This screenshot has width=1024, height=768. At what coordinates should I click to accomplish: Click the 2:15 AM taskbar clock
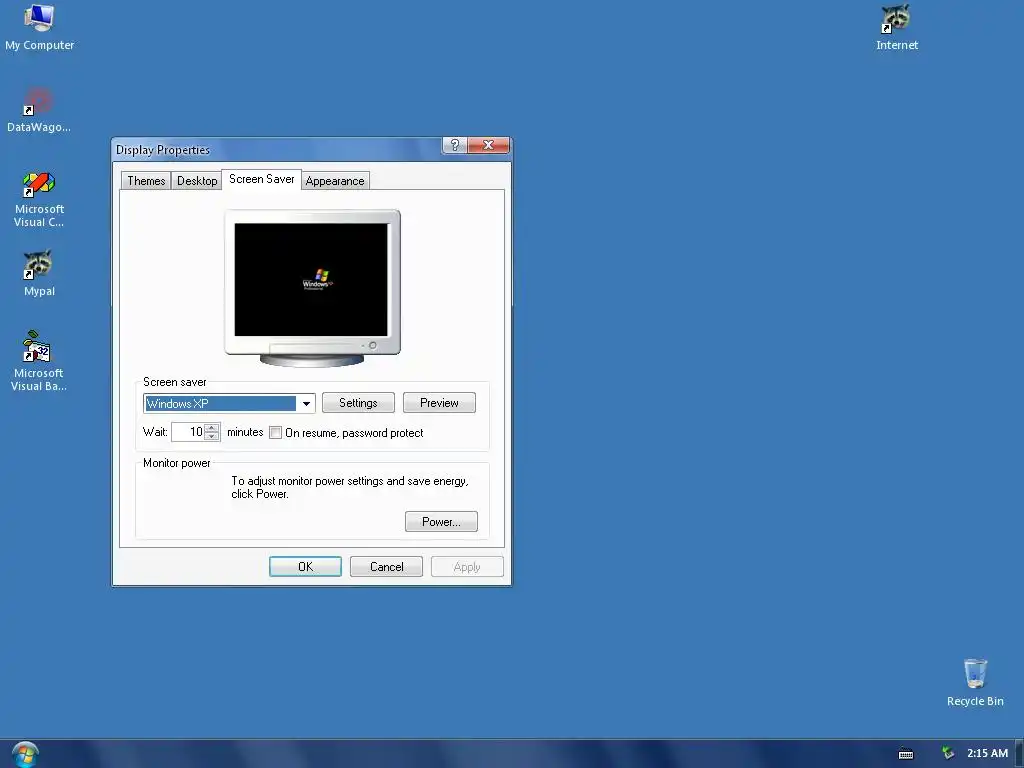point(987,753)
